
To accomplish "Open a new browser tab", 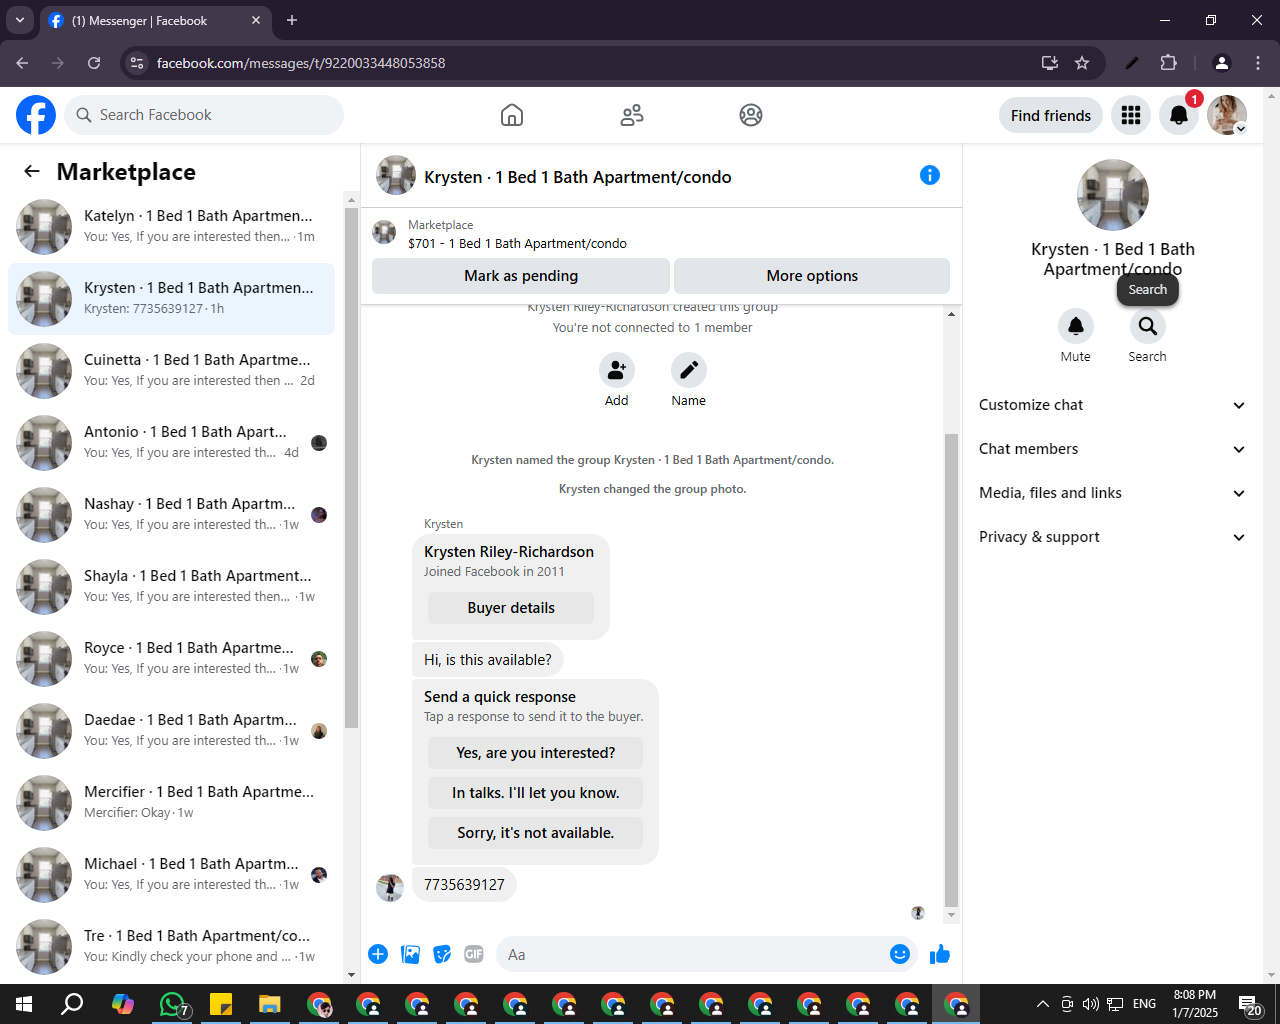I will (x=292, y=20).
